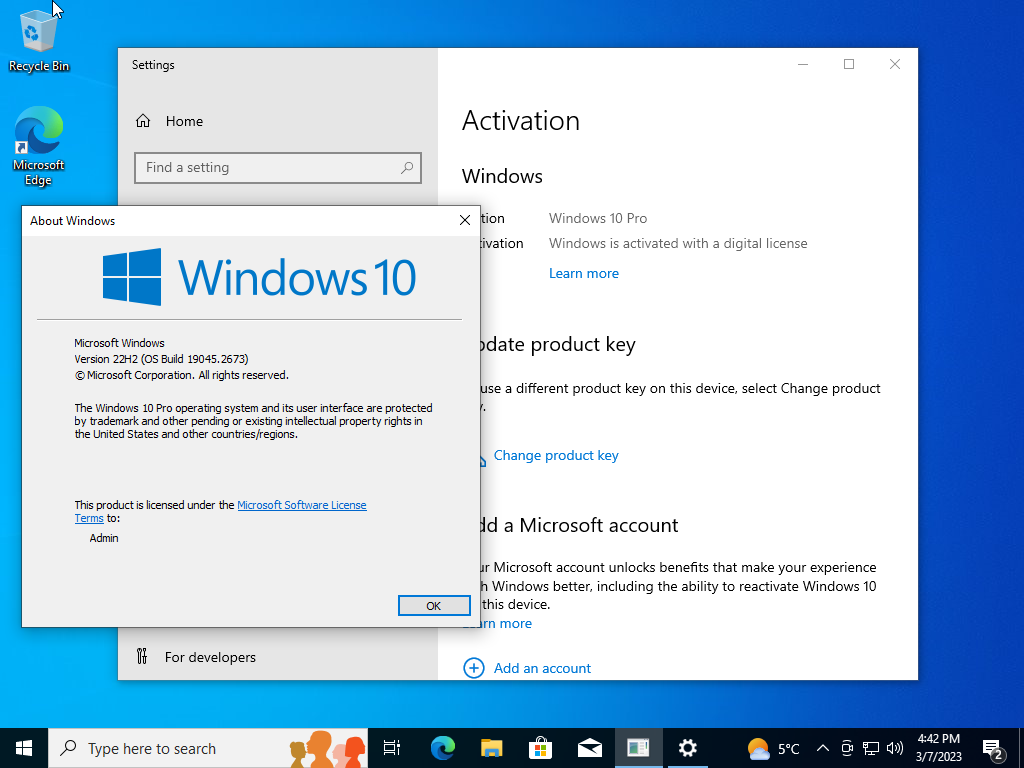Maximize the Settings window

click(x=849, y=64)
